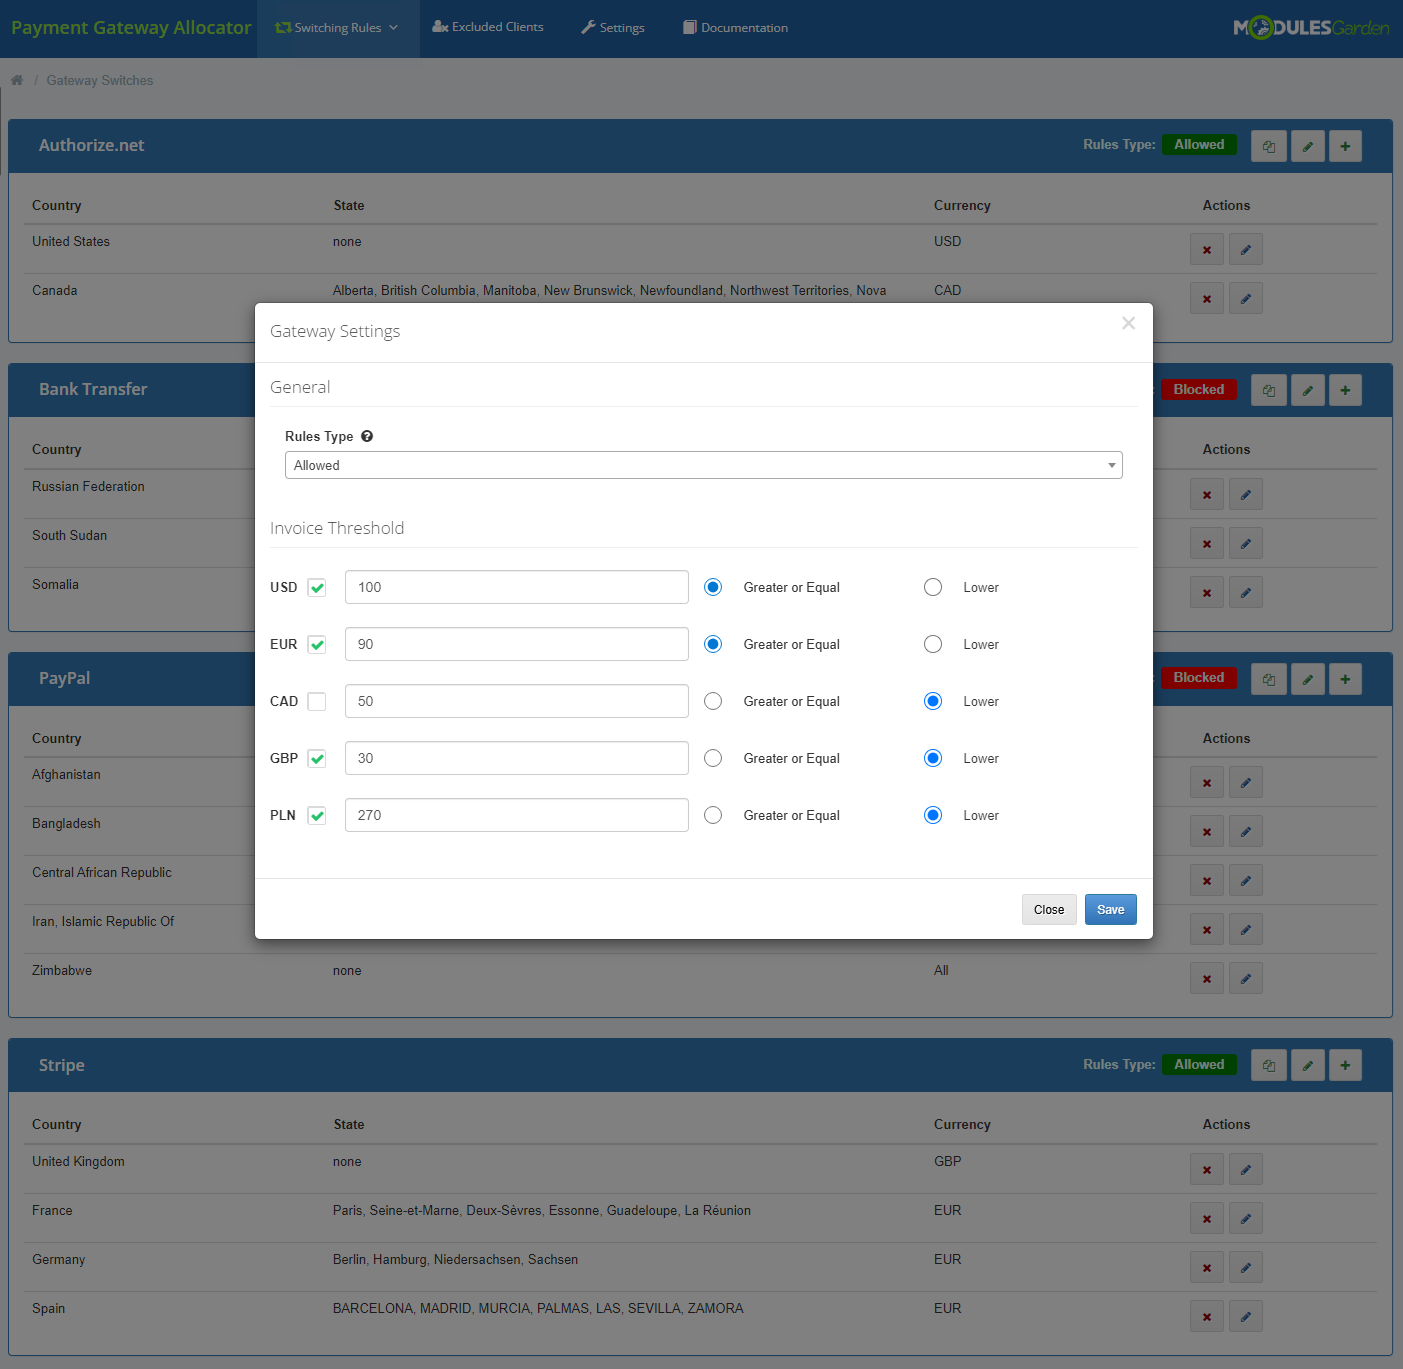Select Greater or Equal for CAD

713,701
